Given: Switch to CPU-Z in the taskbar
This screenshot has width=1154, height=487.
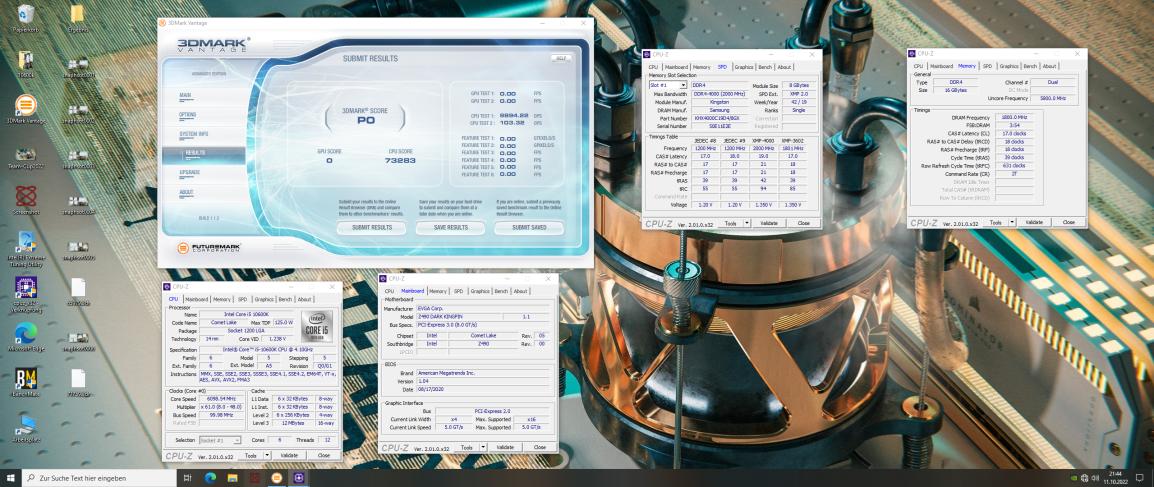Looking at the screenshot, I should coord(300,477).
